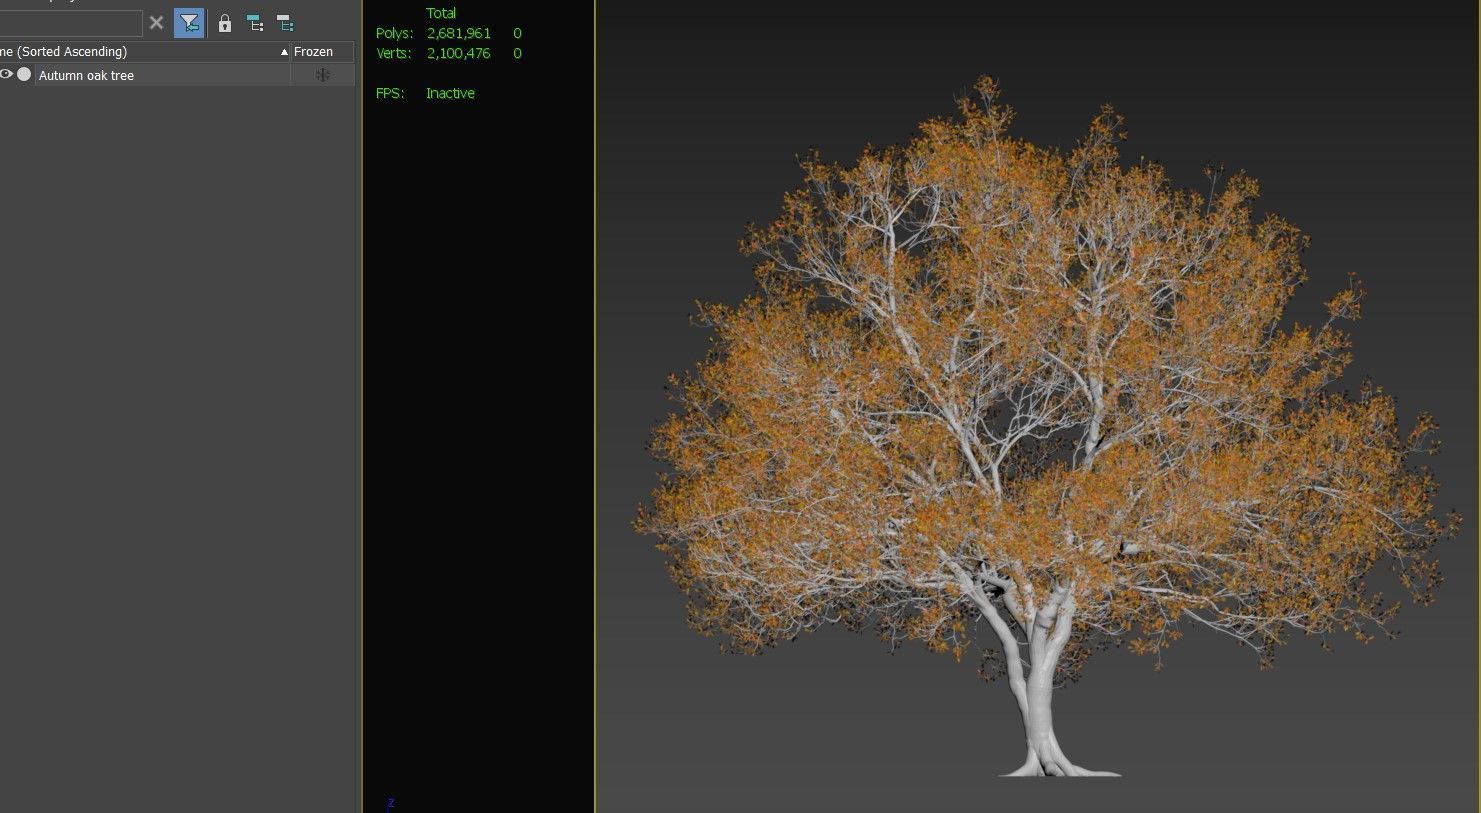Viewport: 1481px width, 813px height.
Task: Click the lock cell edit padlock icon
Action: click(224, 23)
